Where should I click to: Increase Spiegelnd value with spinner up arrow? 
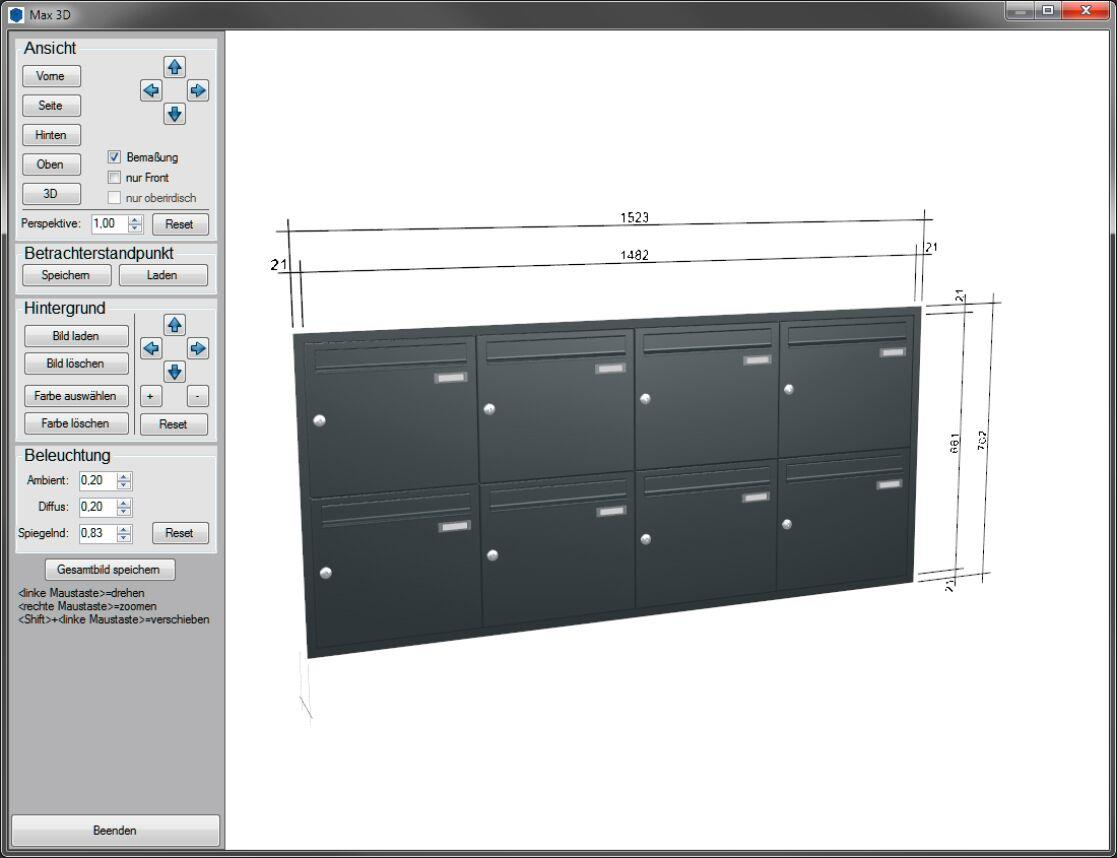124,528
